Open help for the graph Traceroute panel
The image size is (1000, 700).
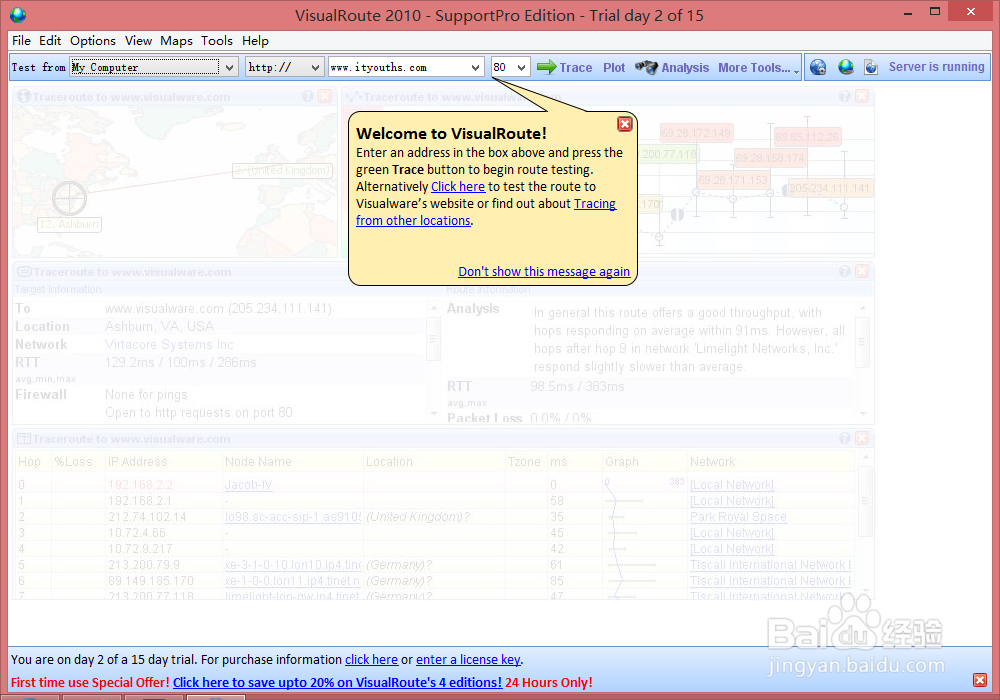tap(845, 96)
